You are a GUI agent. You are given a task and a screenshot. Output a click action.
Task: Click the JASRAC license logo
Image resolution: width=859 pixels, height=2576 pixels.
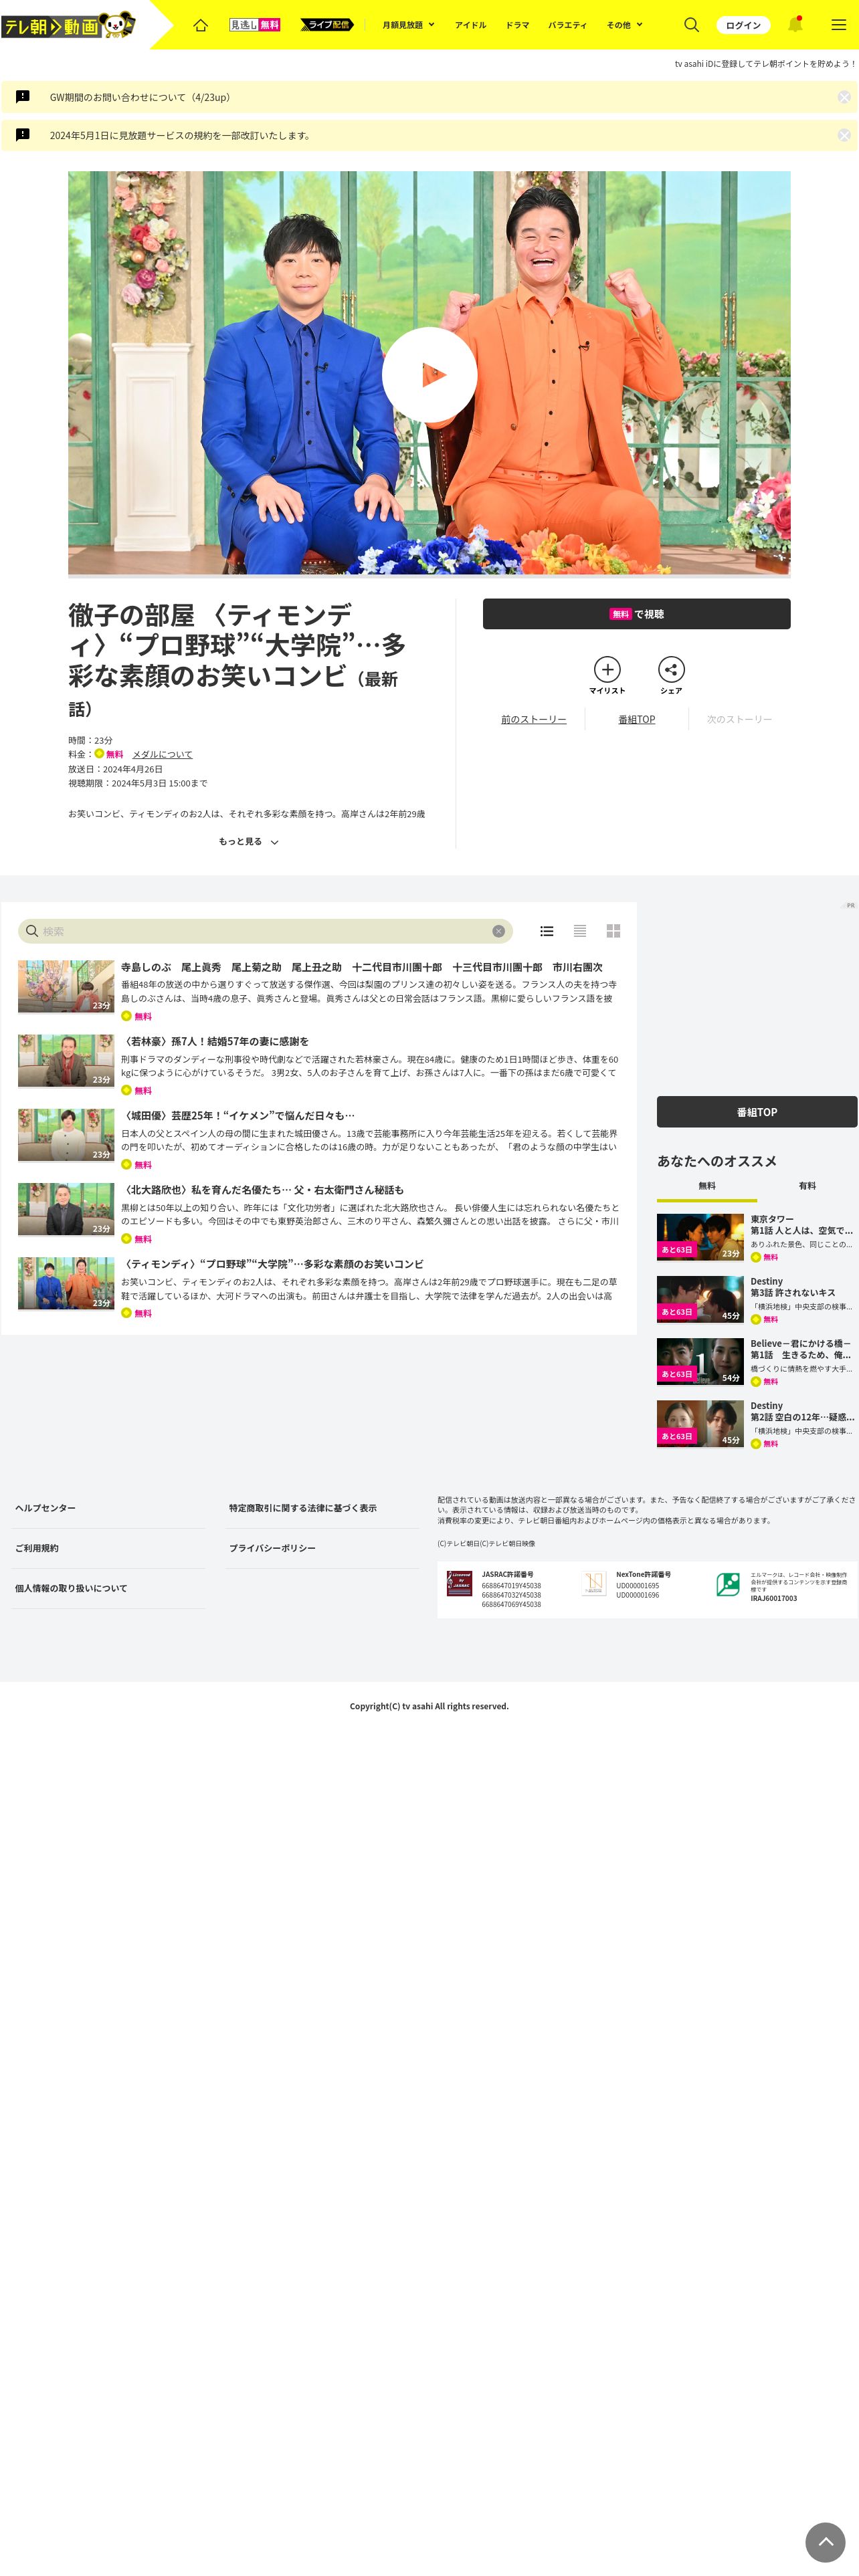coord(459,1583)
